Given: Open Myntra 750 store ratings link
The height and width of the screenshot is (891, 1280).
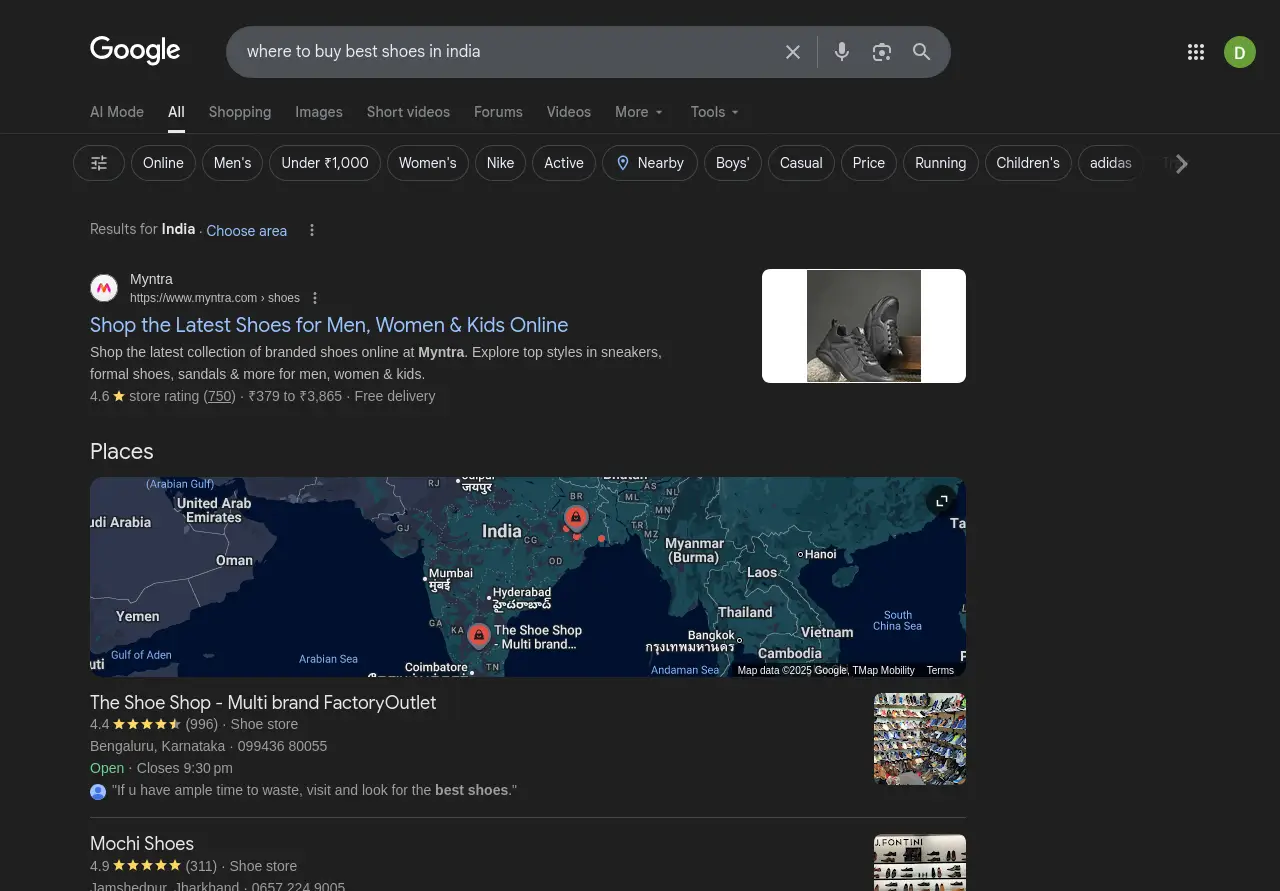Looking at the screenshot, I should tap(219, 396).
